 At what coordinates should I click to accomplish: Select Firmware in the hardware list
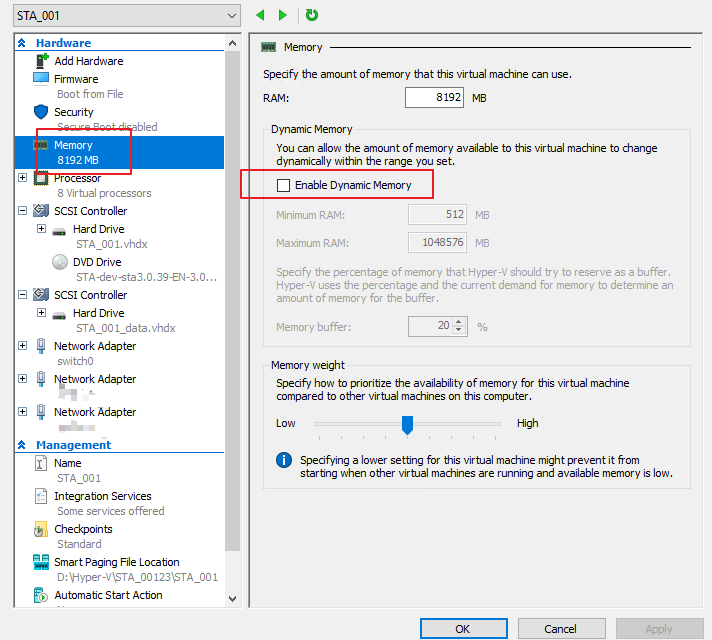[76, 79]
